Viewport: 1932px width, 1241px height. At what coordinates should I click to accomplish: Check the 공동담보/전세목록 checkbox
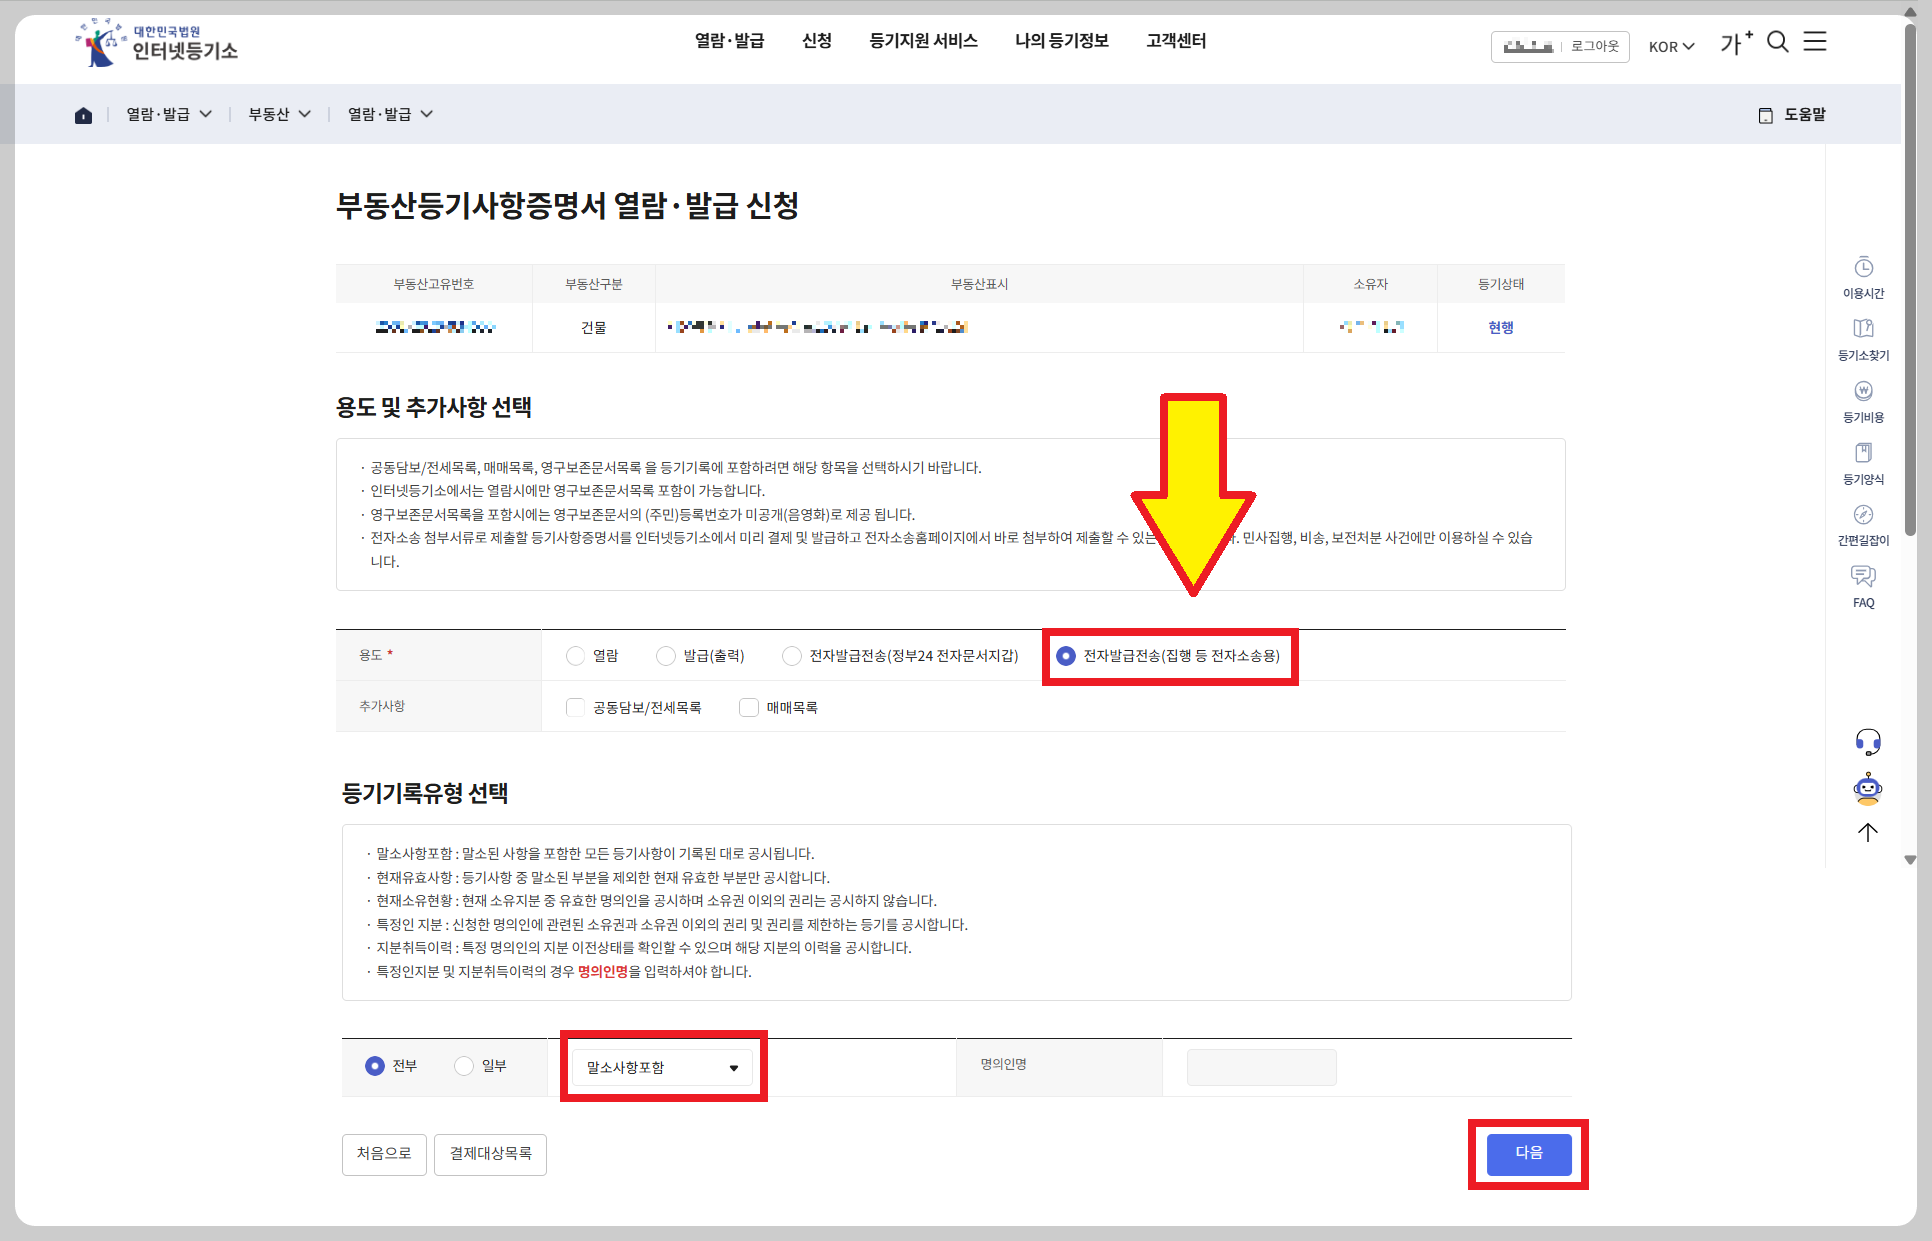[575, 708]
